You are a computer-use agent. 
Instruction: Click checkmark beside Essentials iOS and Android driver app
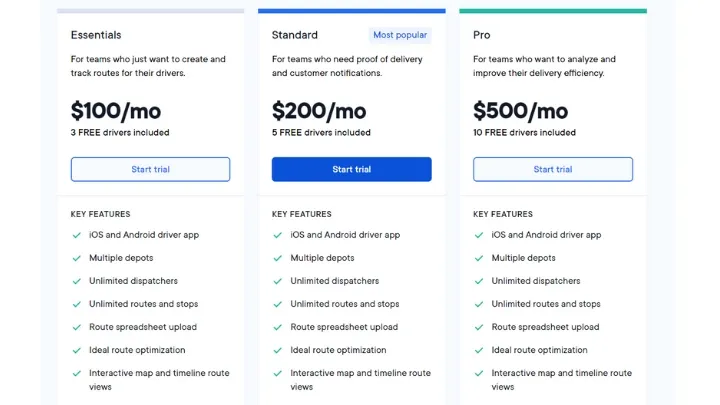click(77, 235)
